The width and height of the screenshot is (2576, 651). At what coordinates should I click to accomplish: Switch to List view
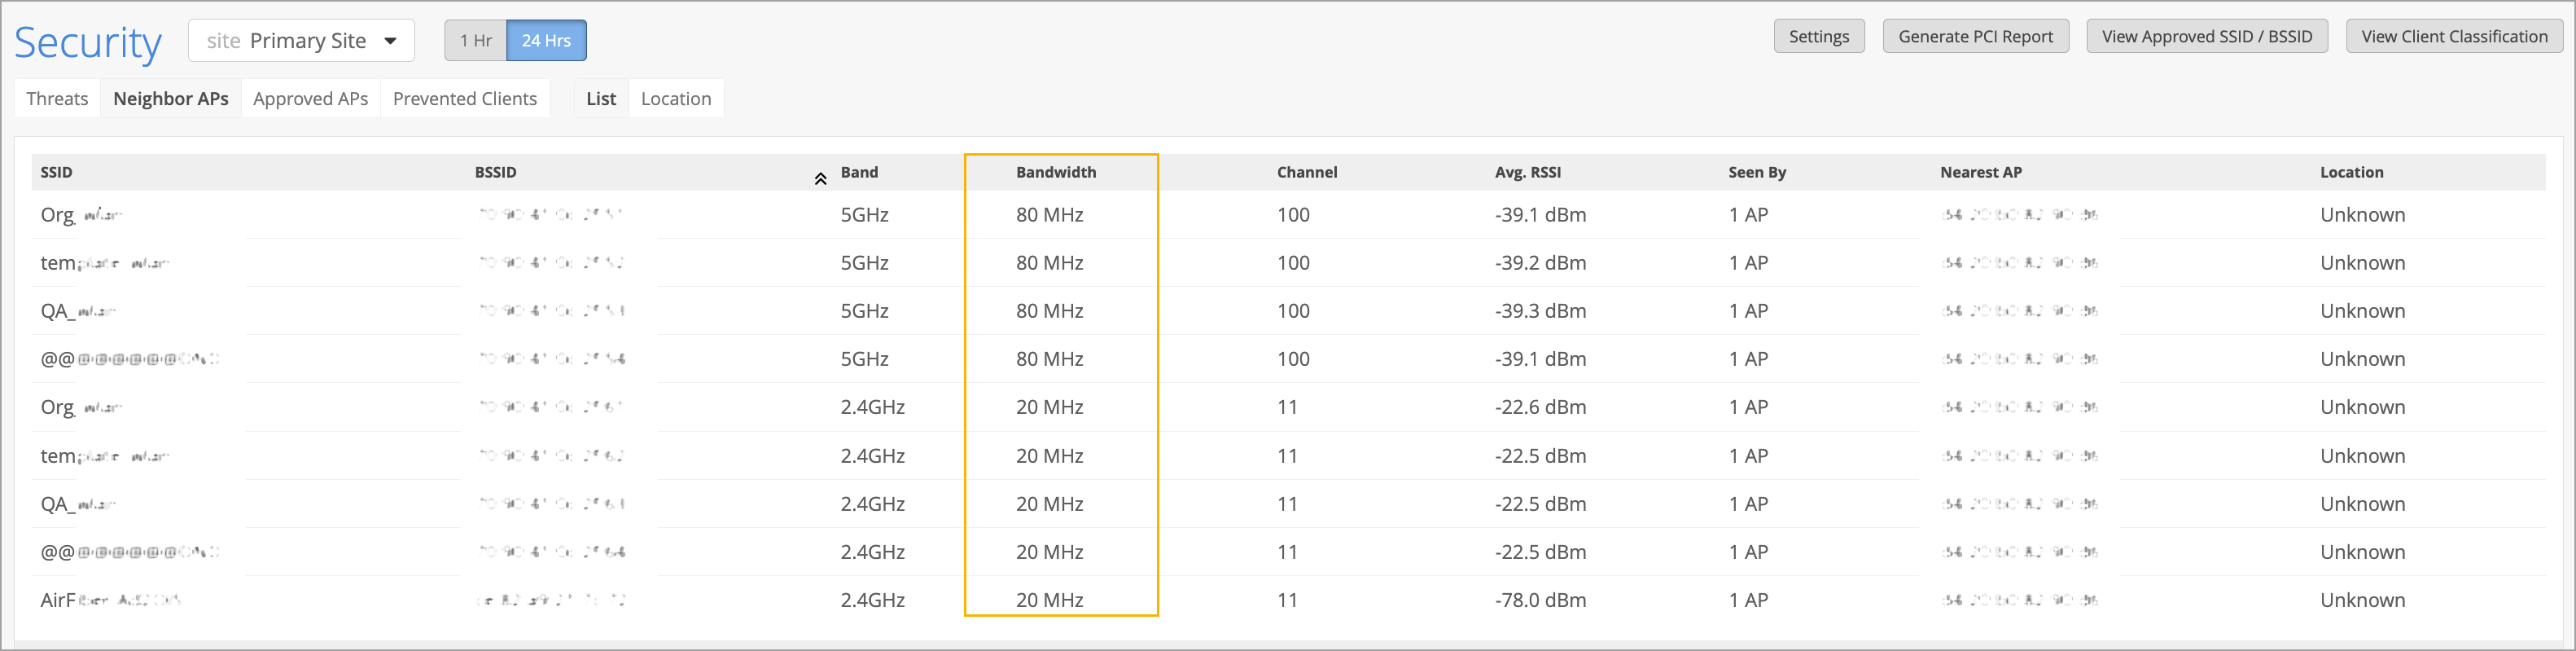pos(600,99)
